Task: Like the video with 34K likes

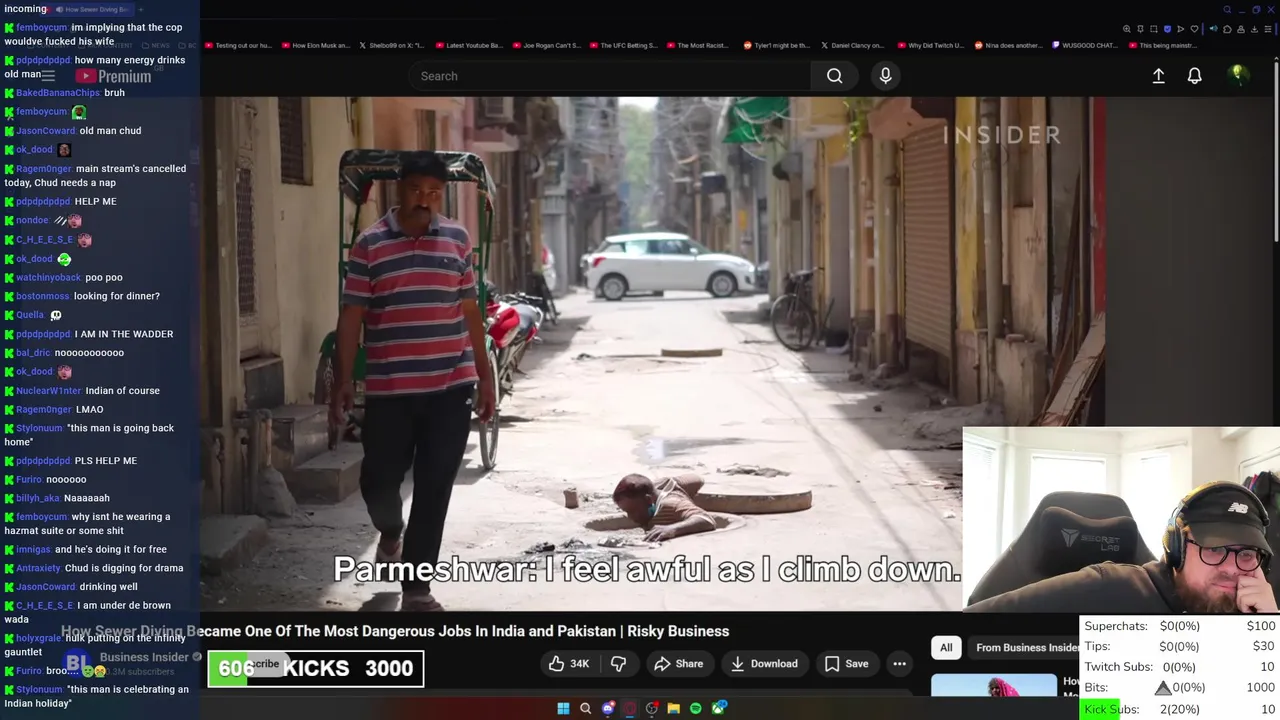Action: pos(567,664)
